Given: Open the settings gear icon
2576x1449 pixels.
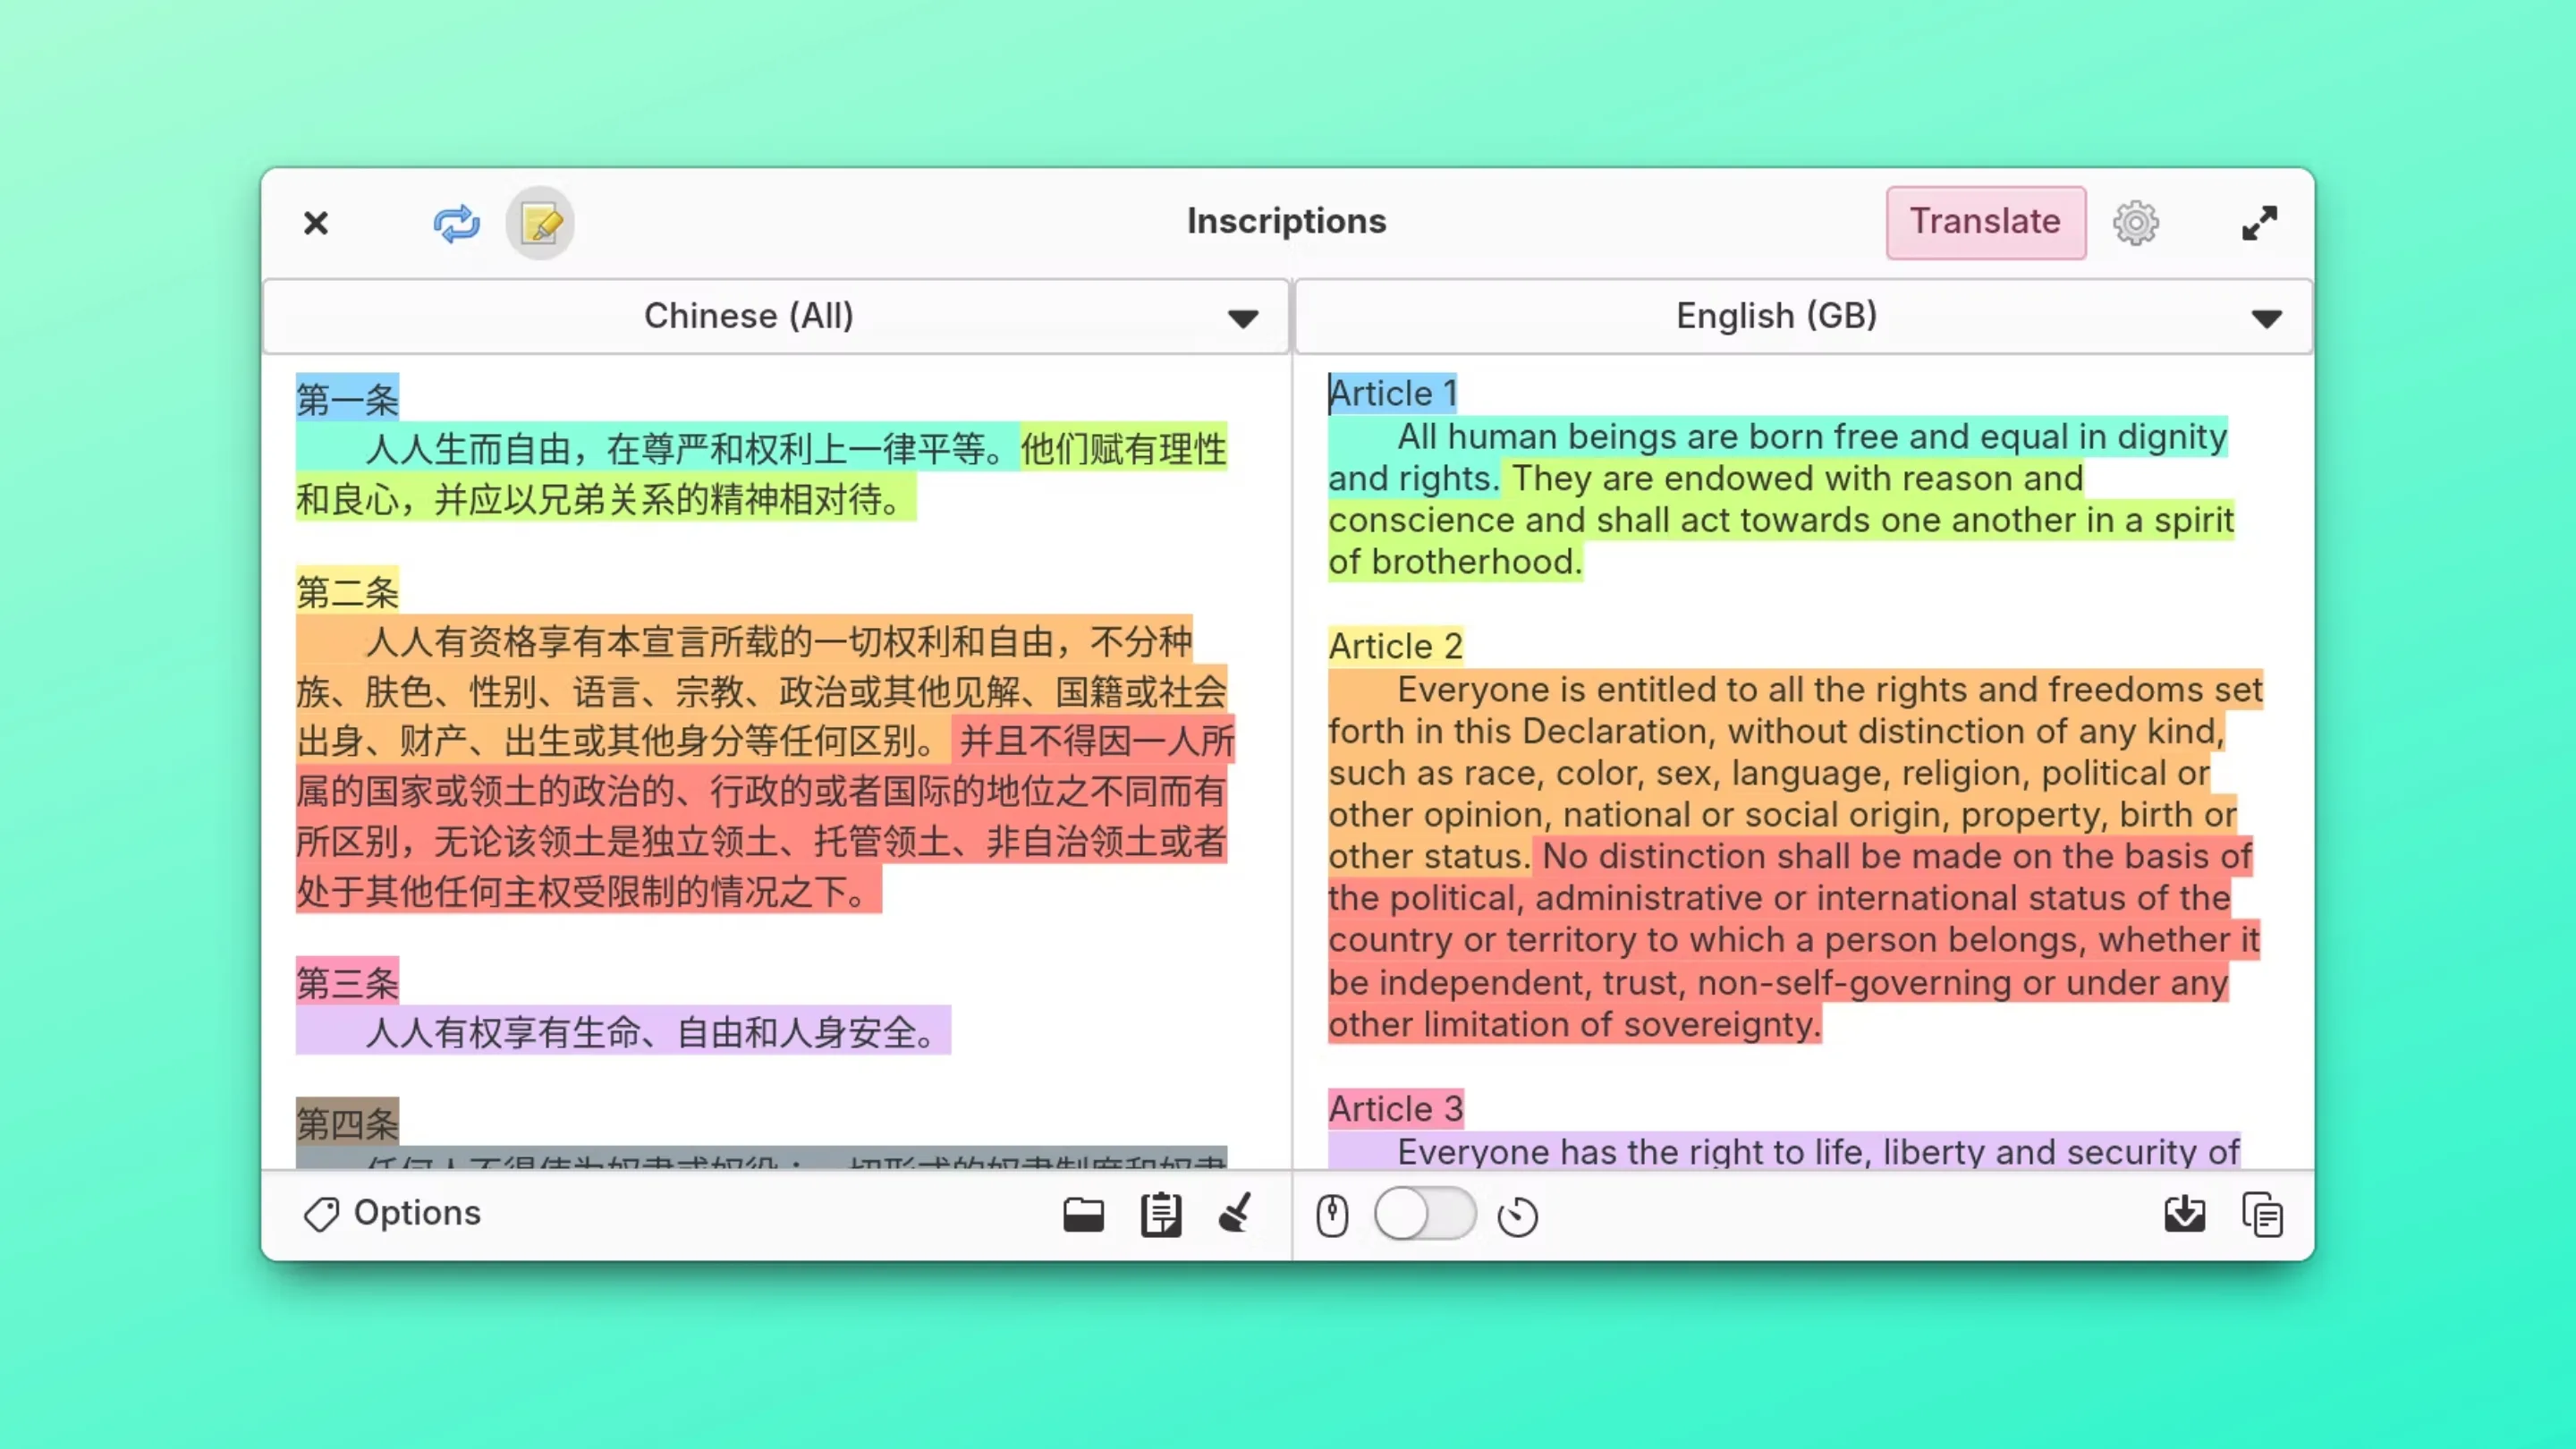Looking at the screenshot, I should tap(2135, 223).
